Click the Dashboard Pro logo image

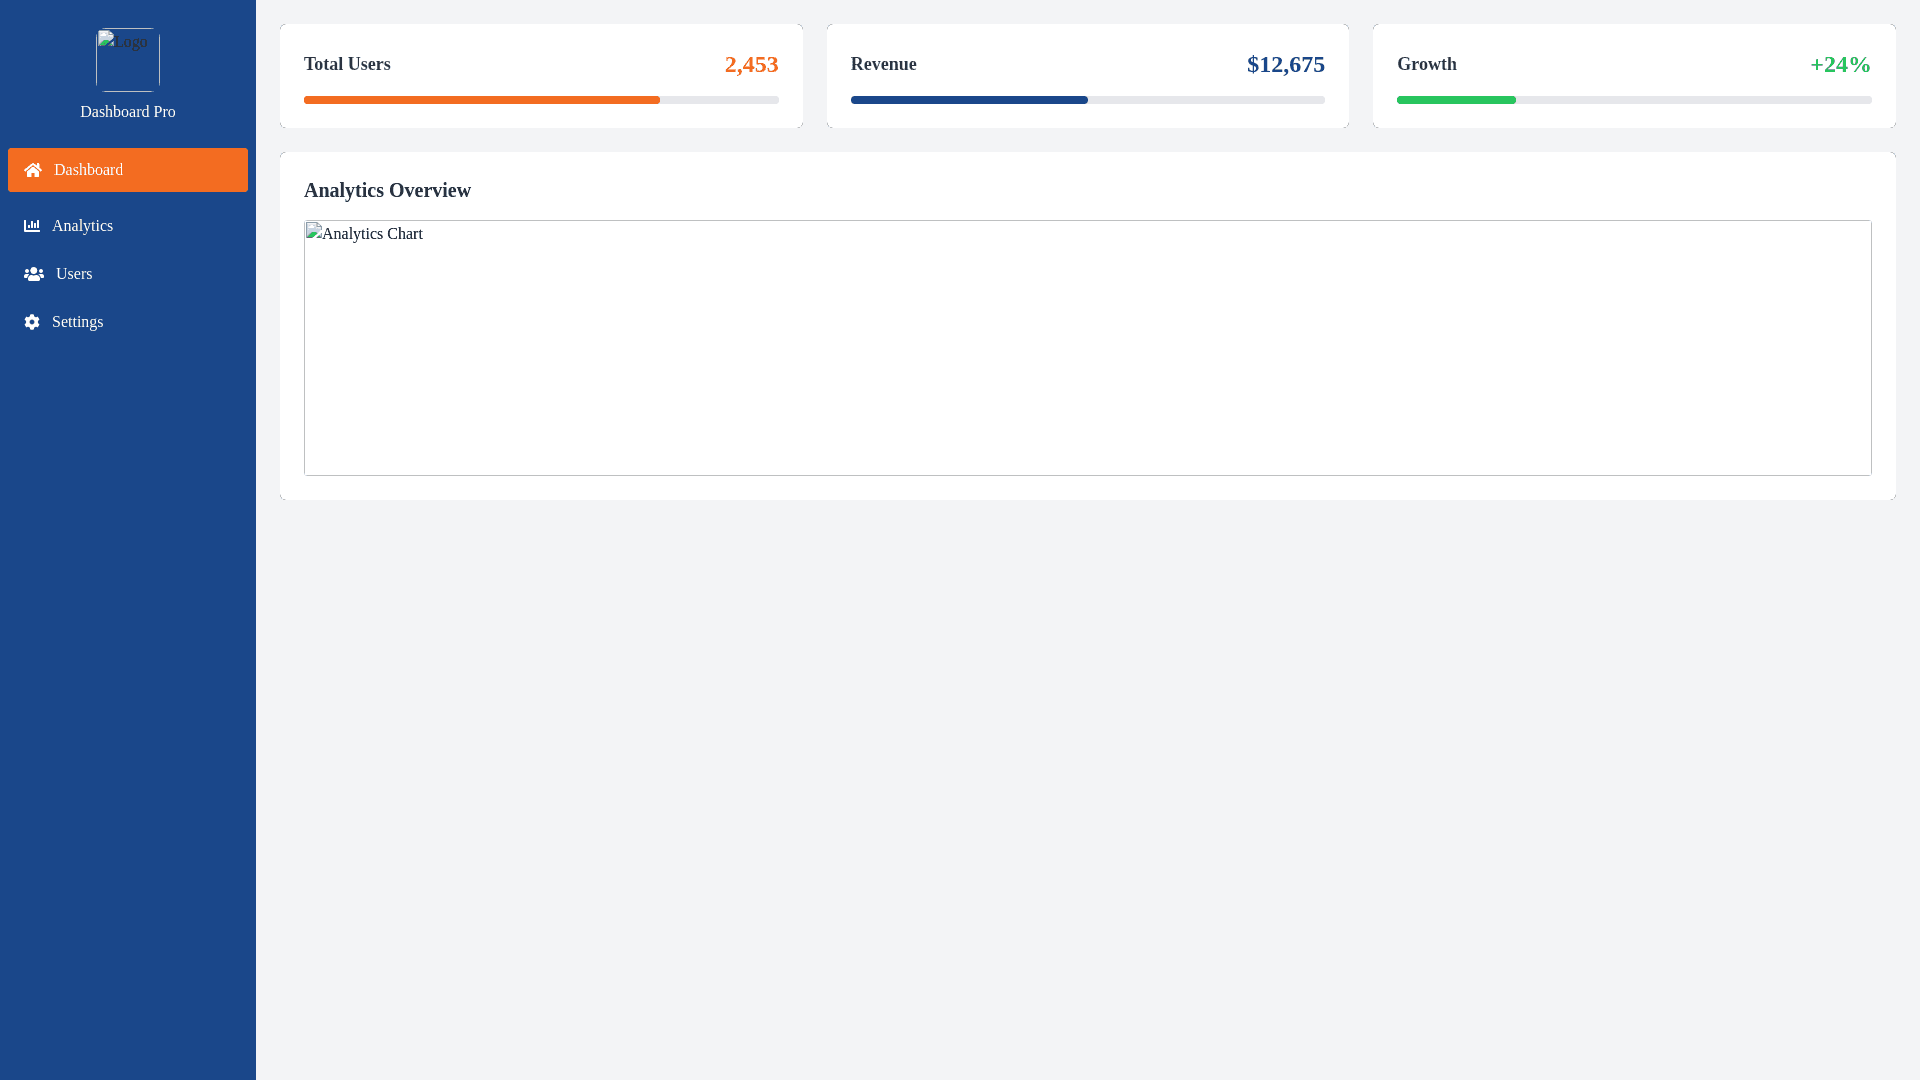tap(128, 60)
